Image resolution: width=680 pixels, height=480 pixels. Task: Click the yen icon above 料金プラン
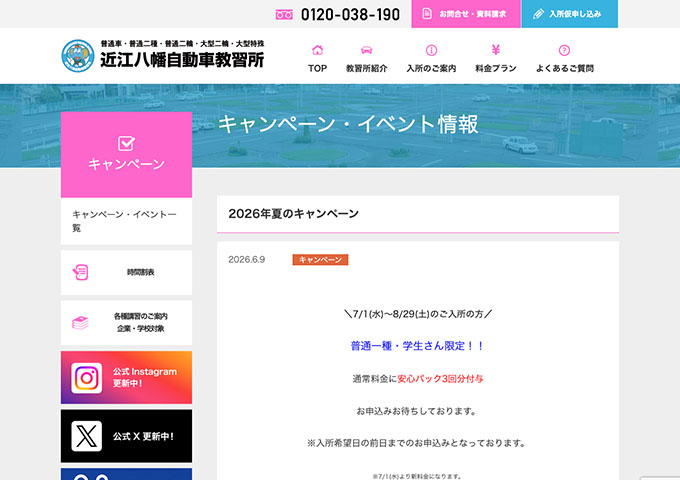pyautogui.click(x=496, y=50)
